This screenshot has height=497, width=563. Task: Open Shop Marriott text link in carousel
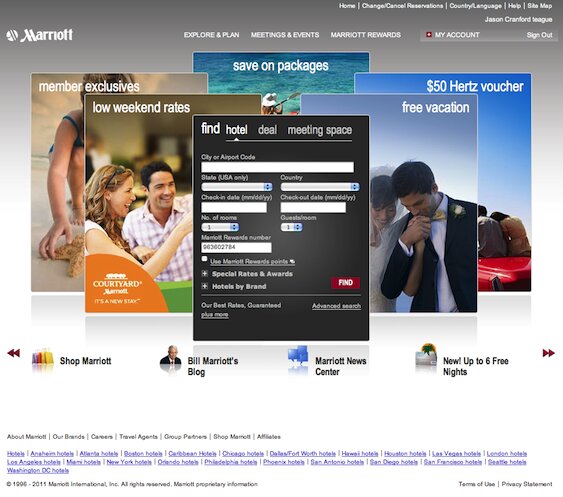[x=85, y=361]
